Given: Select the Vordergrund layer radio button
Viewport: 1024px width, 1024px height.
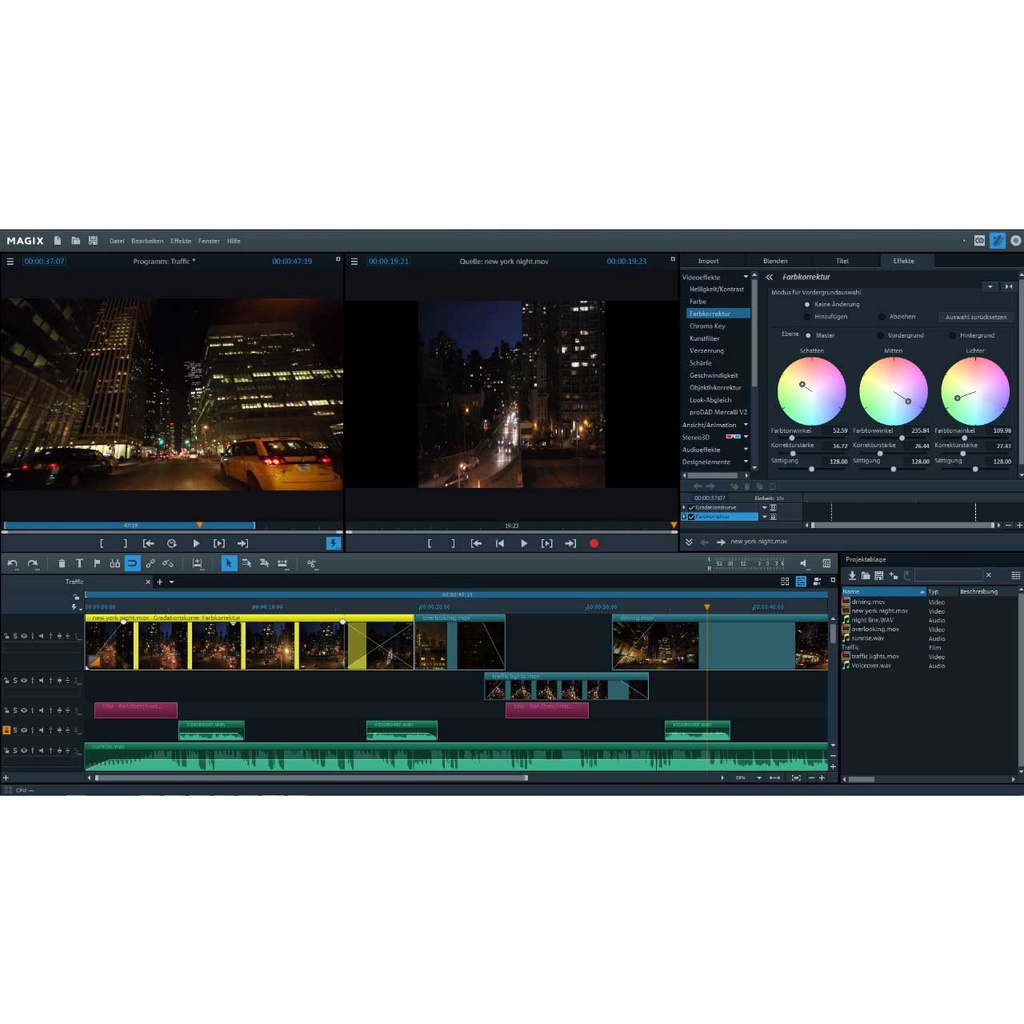Looking at the screenshot, I should pyautogui.click(x=880, y=335).
